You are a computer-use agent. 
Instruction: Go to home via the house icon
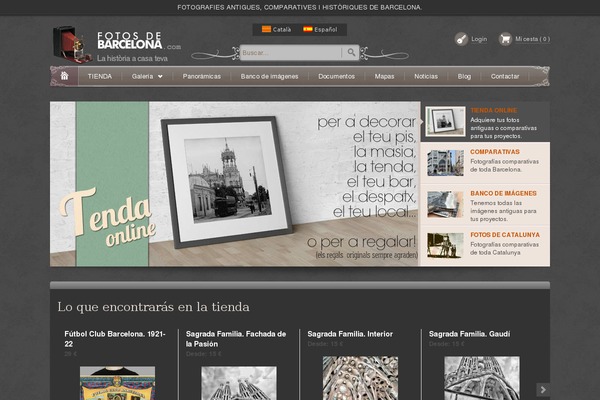click(x=64, y=76)
